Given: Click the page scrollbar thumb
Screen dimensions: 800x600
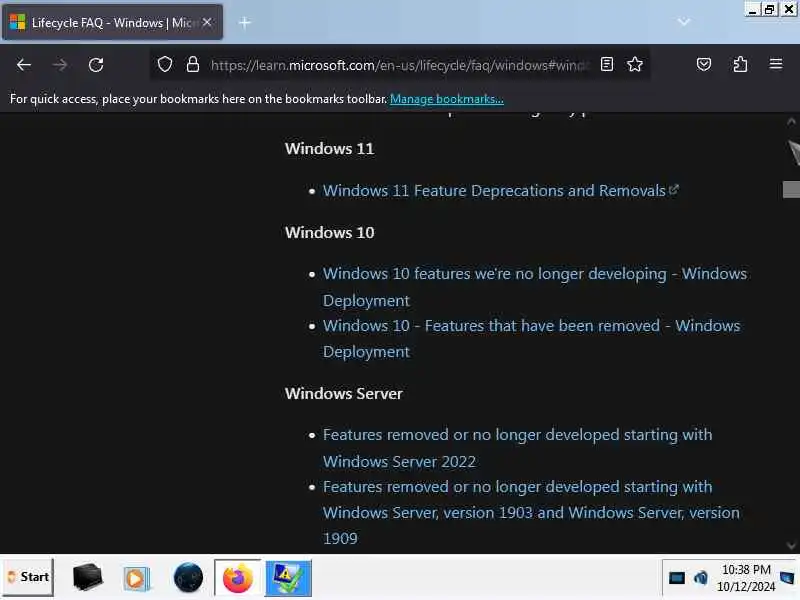Looking at the screenshot, I should [791, 189].
